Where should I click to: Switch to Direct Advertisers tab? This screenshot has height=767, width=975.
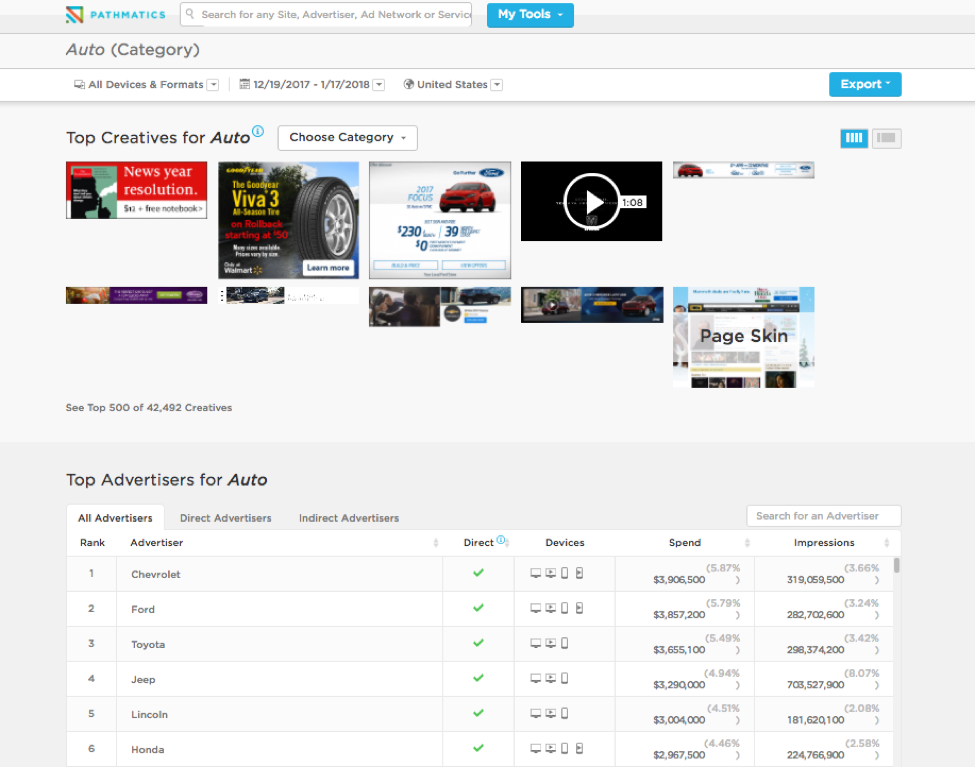tap(225, 518)
